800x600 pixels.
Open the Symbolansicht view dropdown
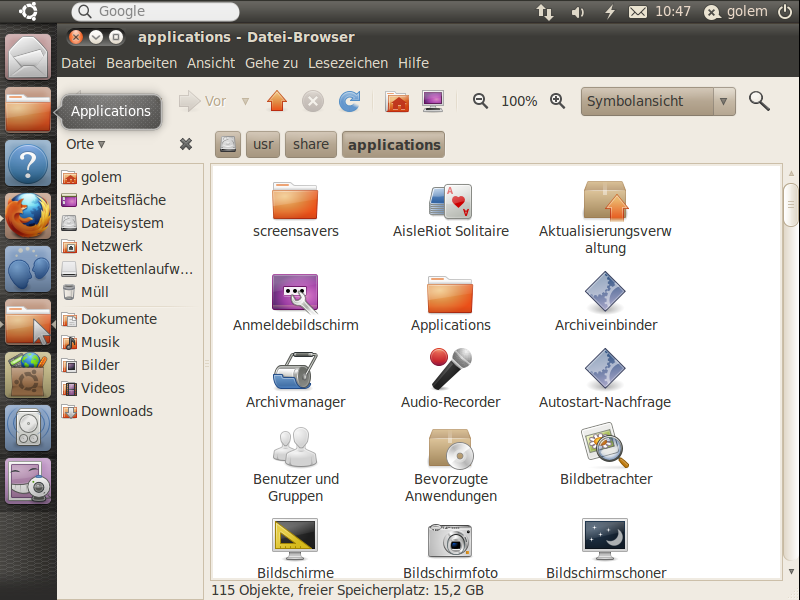pyautogui.click(x=725, y=101)
